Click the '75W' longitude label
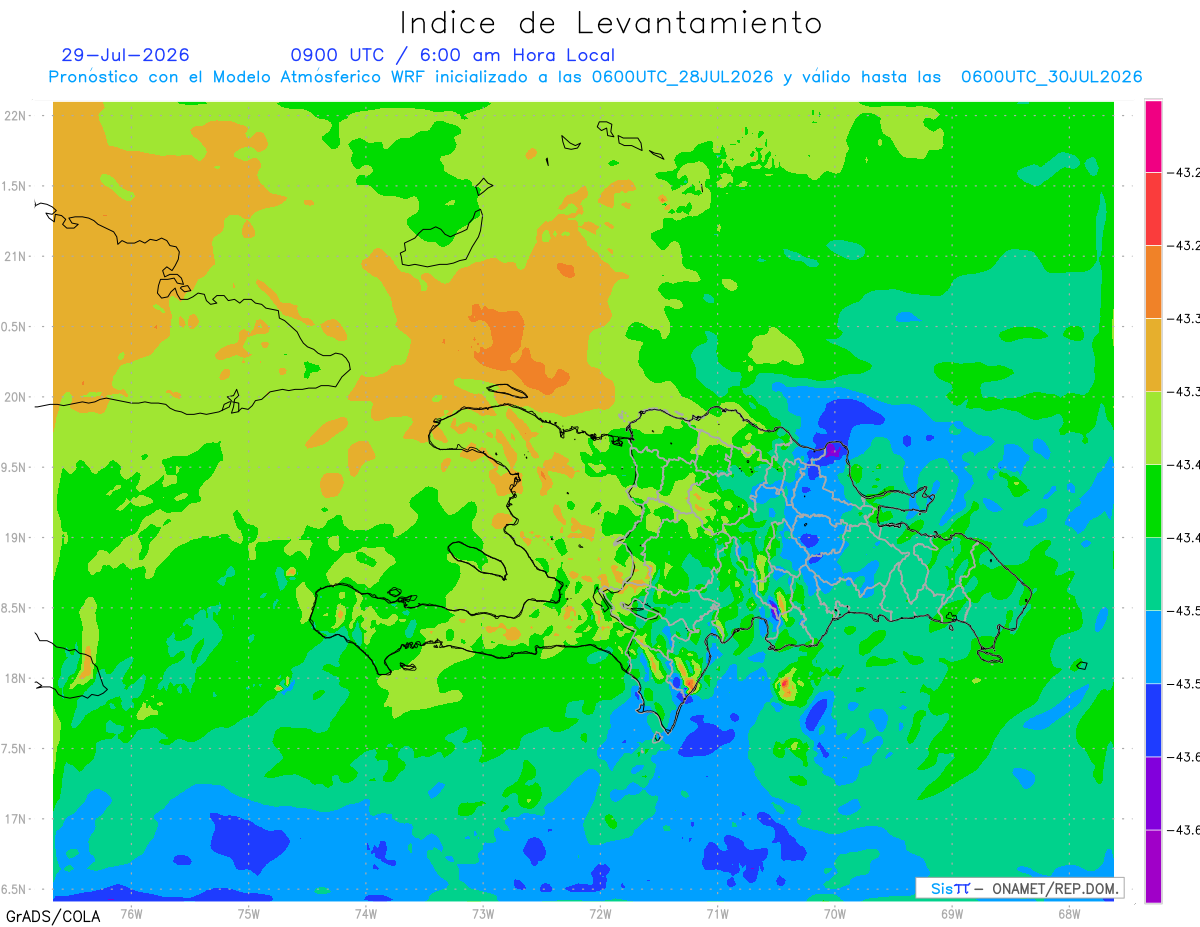 coord(248,913)
